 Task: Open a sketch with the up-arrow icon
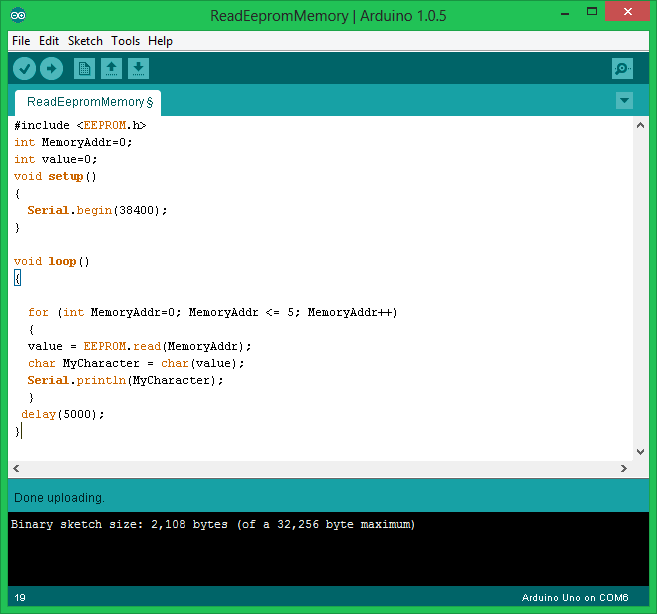111,68
